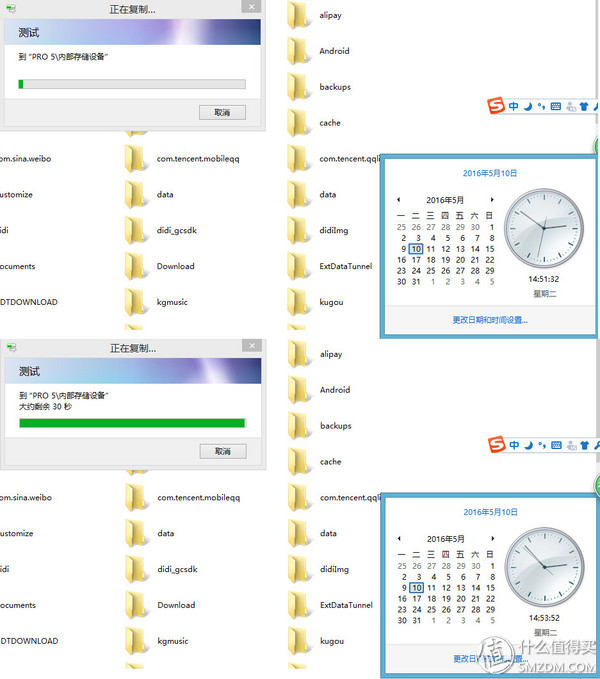
Task: Click 取消 in the copy dialog without remaining time
Action: point(222,113)
